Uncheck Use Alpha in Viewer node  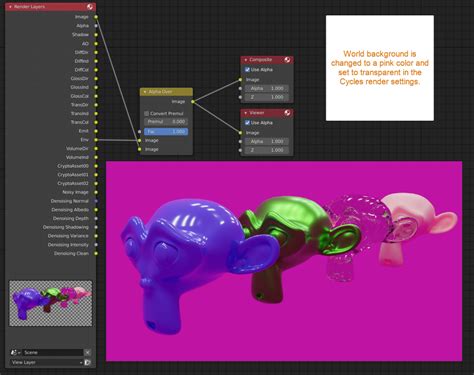coord(247,123)
